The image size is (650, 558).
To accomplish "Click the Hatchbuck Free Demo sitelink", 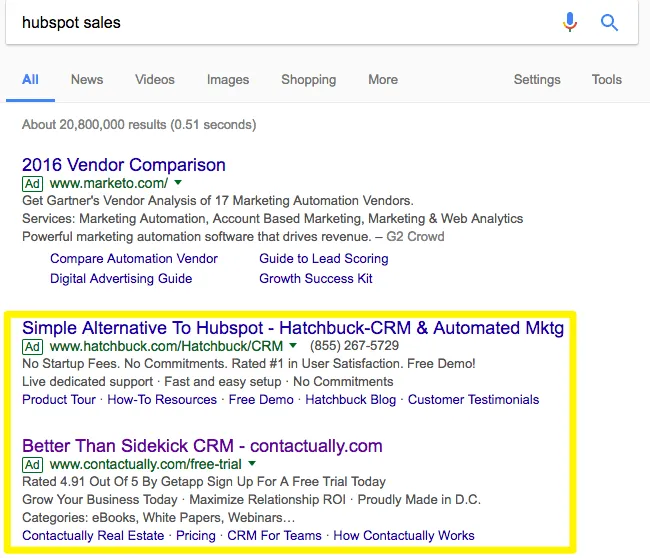I will coord(261,400).
